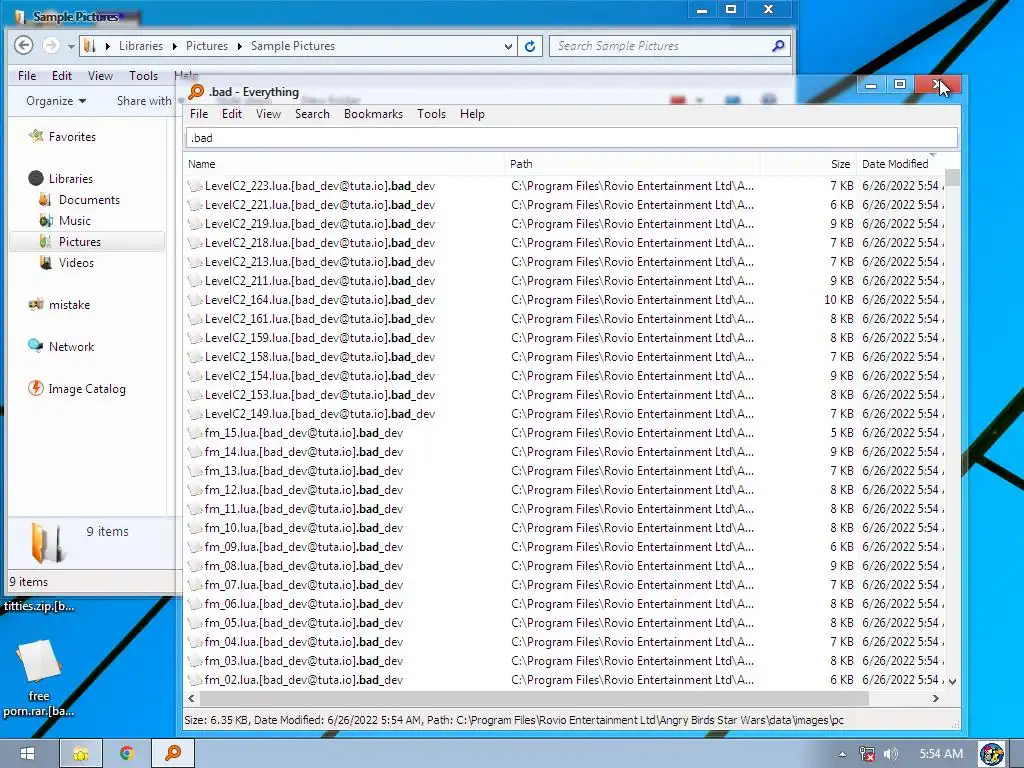Refresh the Sample Pictures folder
This screenshot has width=1024, height=768.
coord(530,46)
